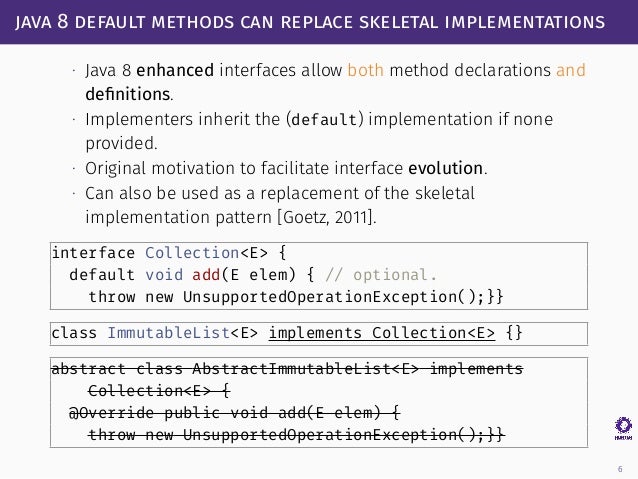This screenshot has width=638, height=479.
Task: Click the "// optional." code comment
Action: pyautogui.click(x=381, y=275)
